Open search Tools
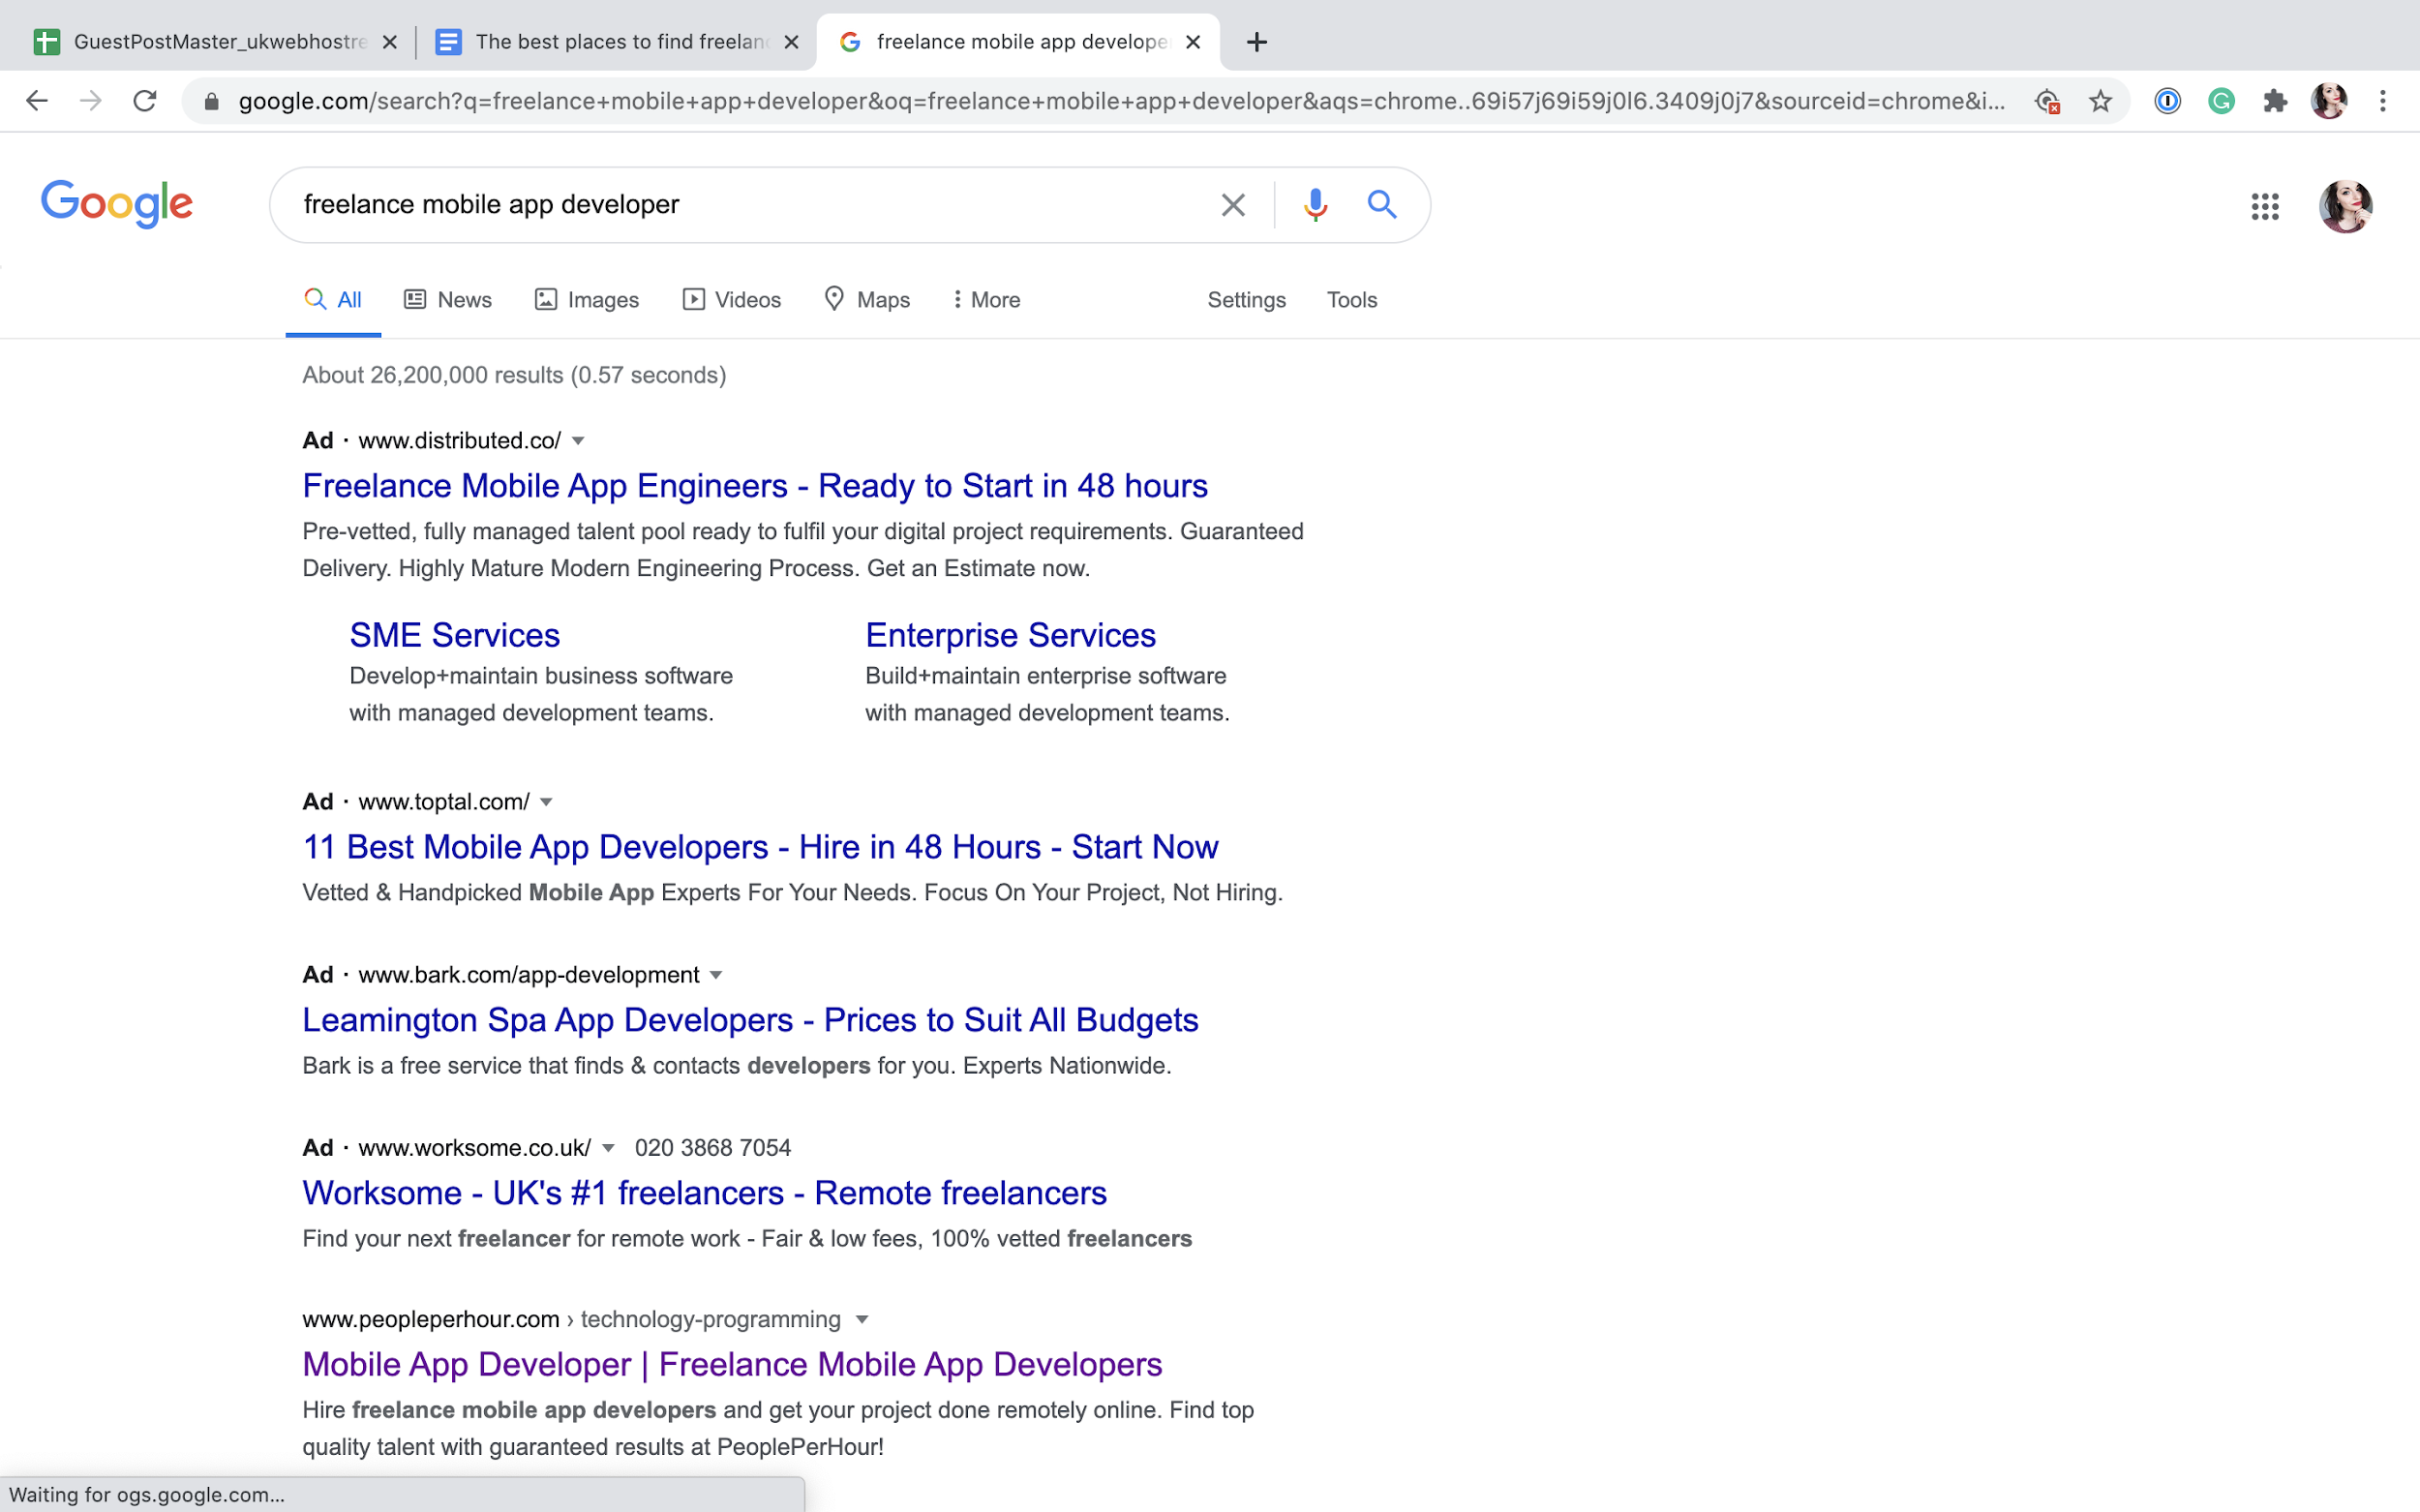 (x=1352, y=300)
